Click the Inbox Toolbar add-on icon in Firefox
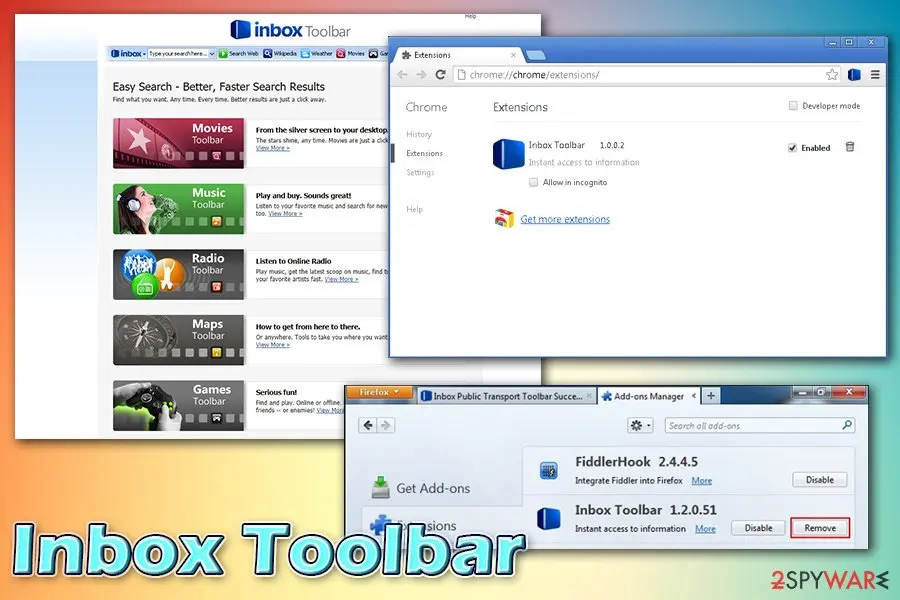Image resolution: width=900 pixels, height=600 pixels. pos(549,518)
